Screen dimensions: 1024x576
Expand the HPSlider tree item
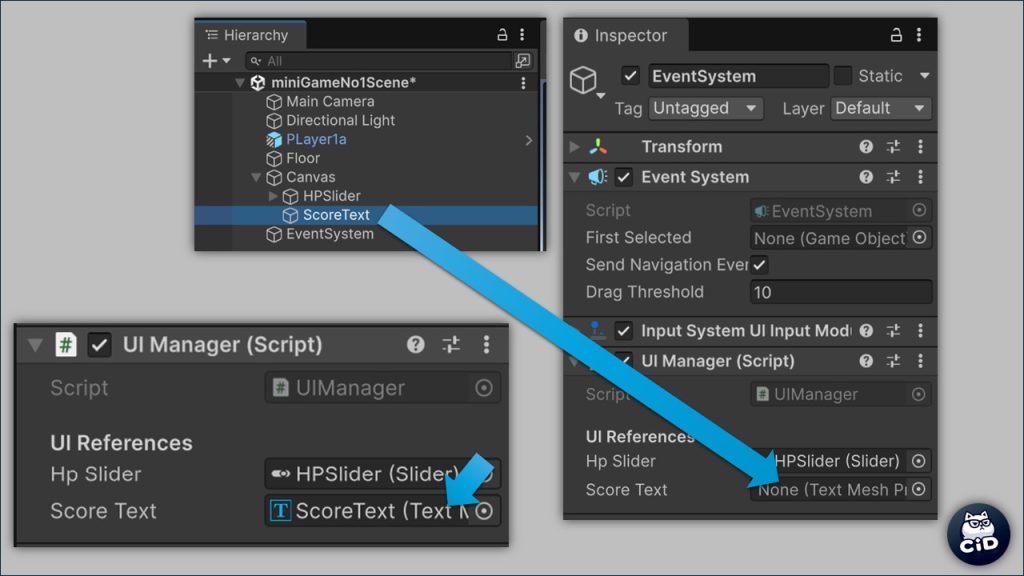click(274, 196)
